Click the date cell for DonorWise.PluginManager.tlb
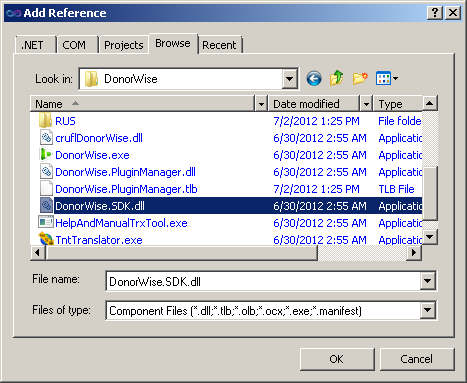Screen dimensions: 467x383 [x=316, y=189]
